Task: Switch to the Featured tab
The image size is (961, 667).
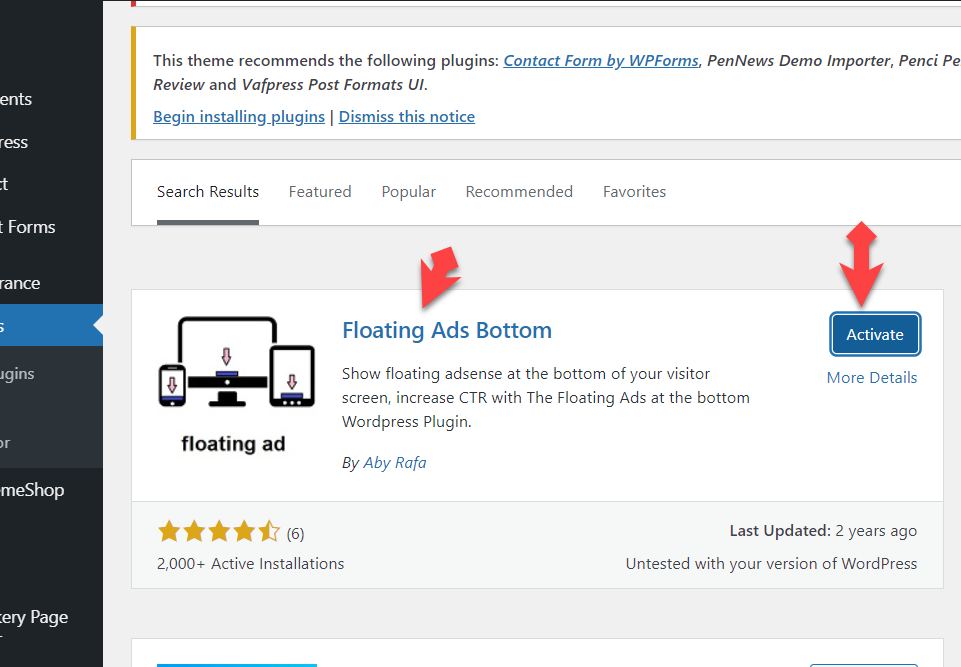Action: pos(320,192)
